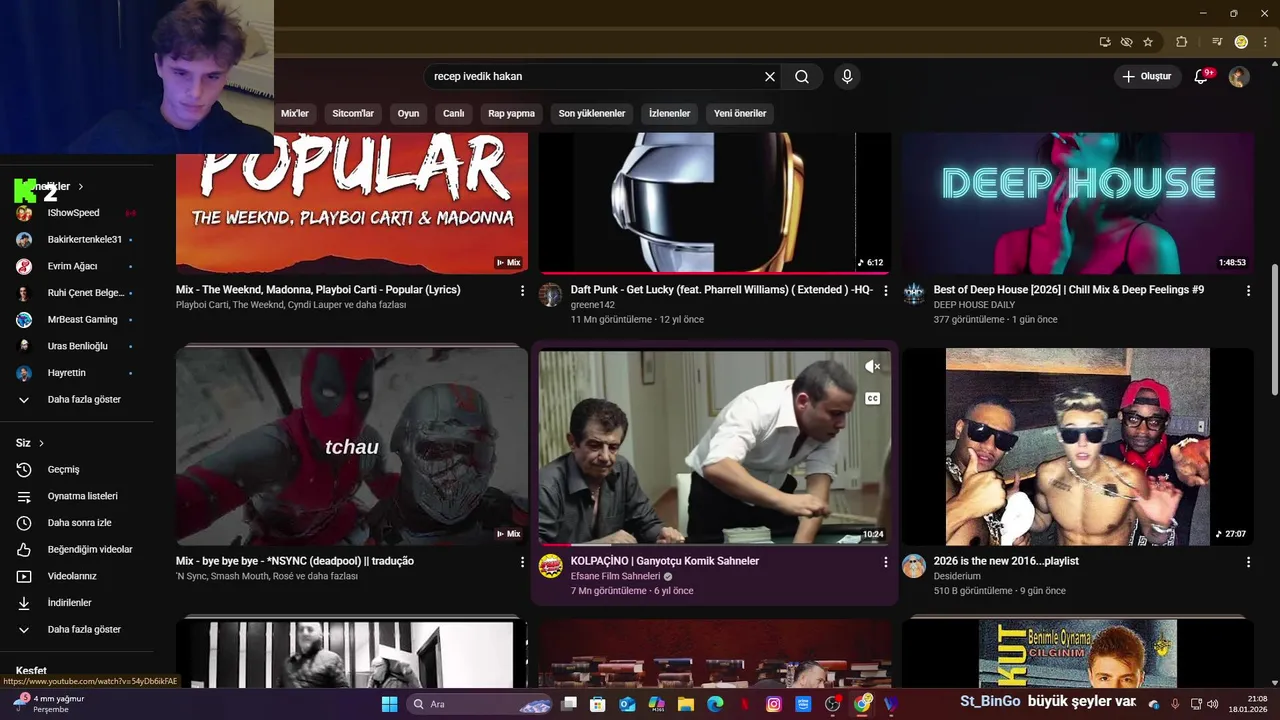The height and width of the screenshot is (720, 1280).
Task: Open the taskbar volume speaker icon
Action: (1213, 704)
